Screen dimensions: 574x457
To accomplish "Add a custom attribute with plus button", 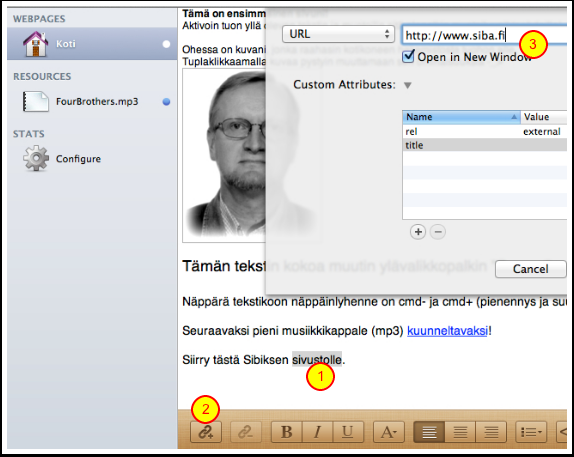I will (418, 232).
